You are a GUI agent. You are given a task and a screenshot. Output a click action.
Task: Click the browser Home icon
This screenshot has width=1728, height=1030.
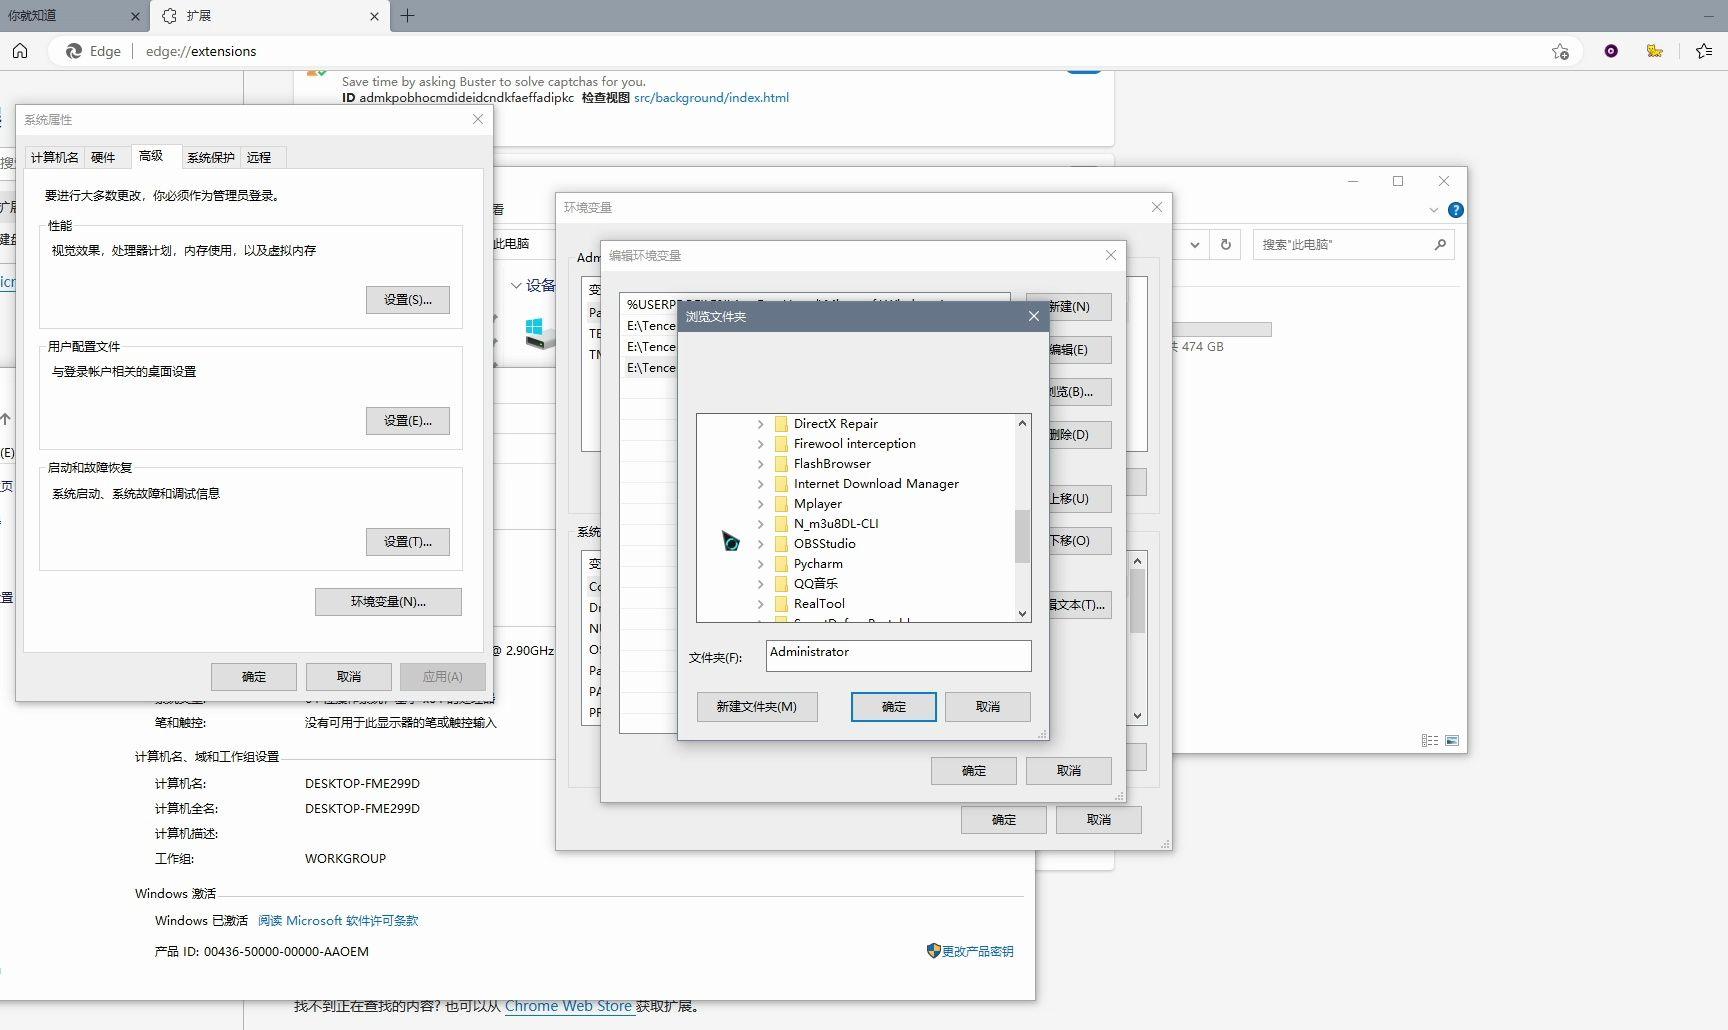(x=20, y=51)
